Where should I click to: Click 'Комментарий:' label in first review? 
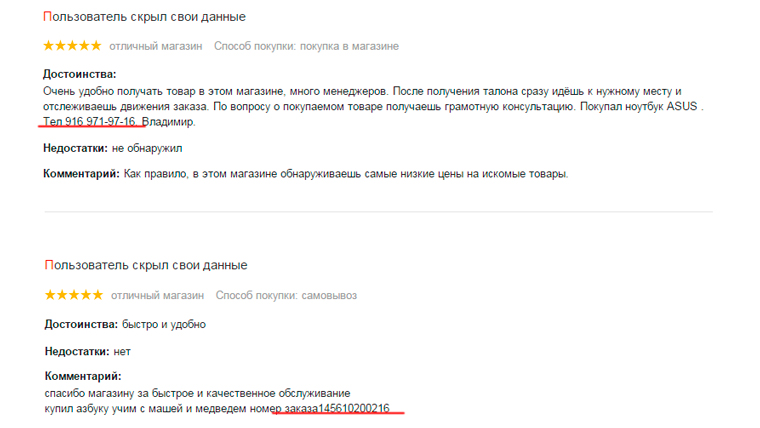pos(81,174)
